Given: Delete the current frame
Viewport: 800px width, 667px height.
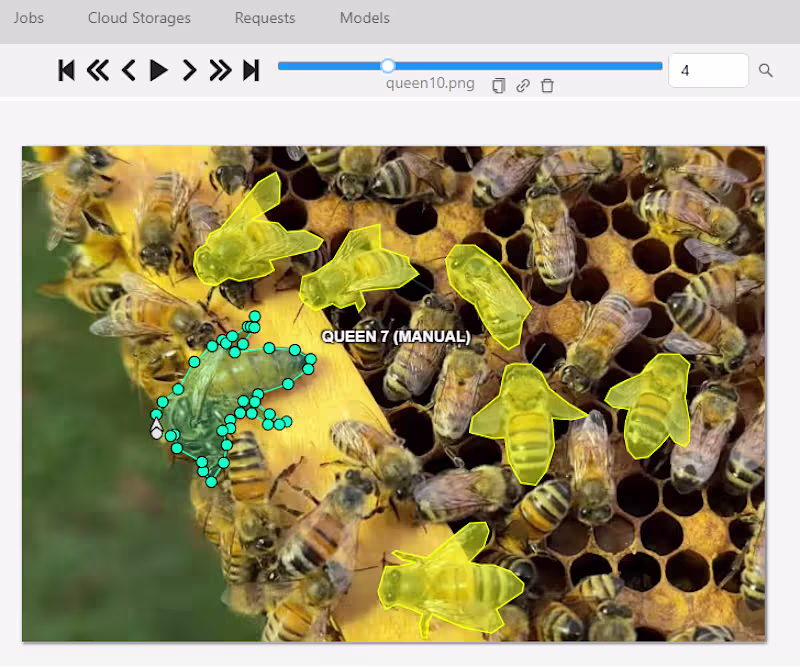Looking at the screenshot, I should pyautogui.click(x=547, y=86).
